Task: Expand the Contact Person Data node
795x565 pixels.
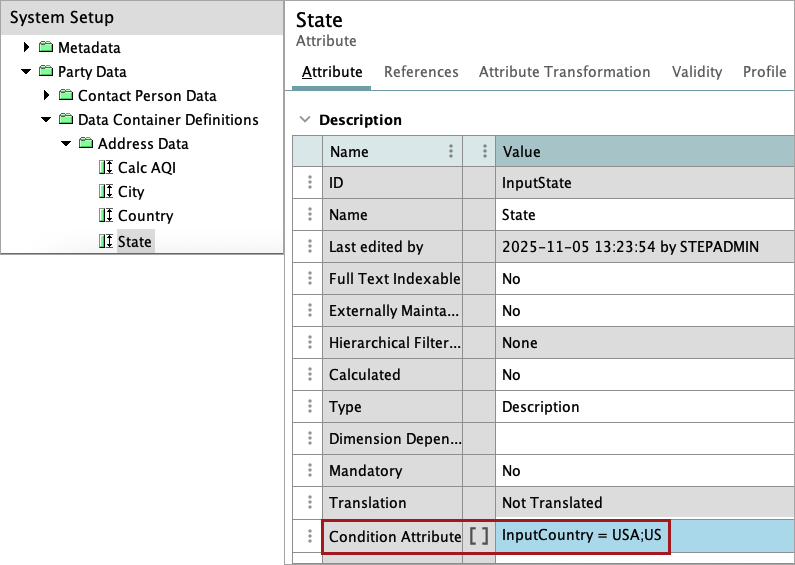Action: coord(47,96)
